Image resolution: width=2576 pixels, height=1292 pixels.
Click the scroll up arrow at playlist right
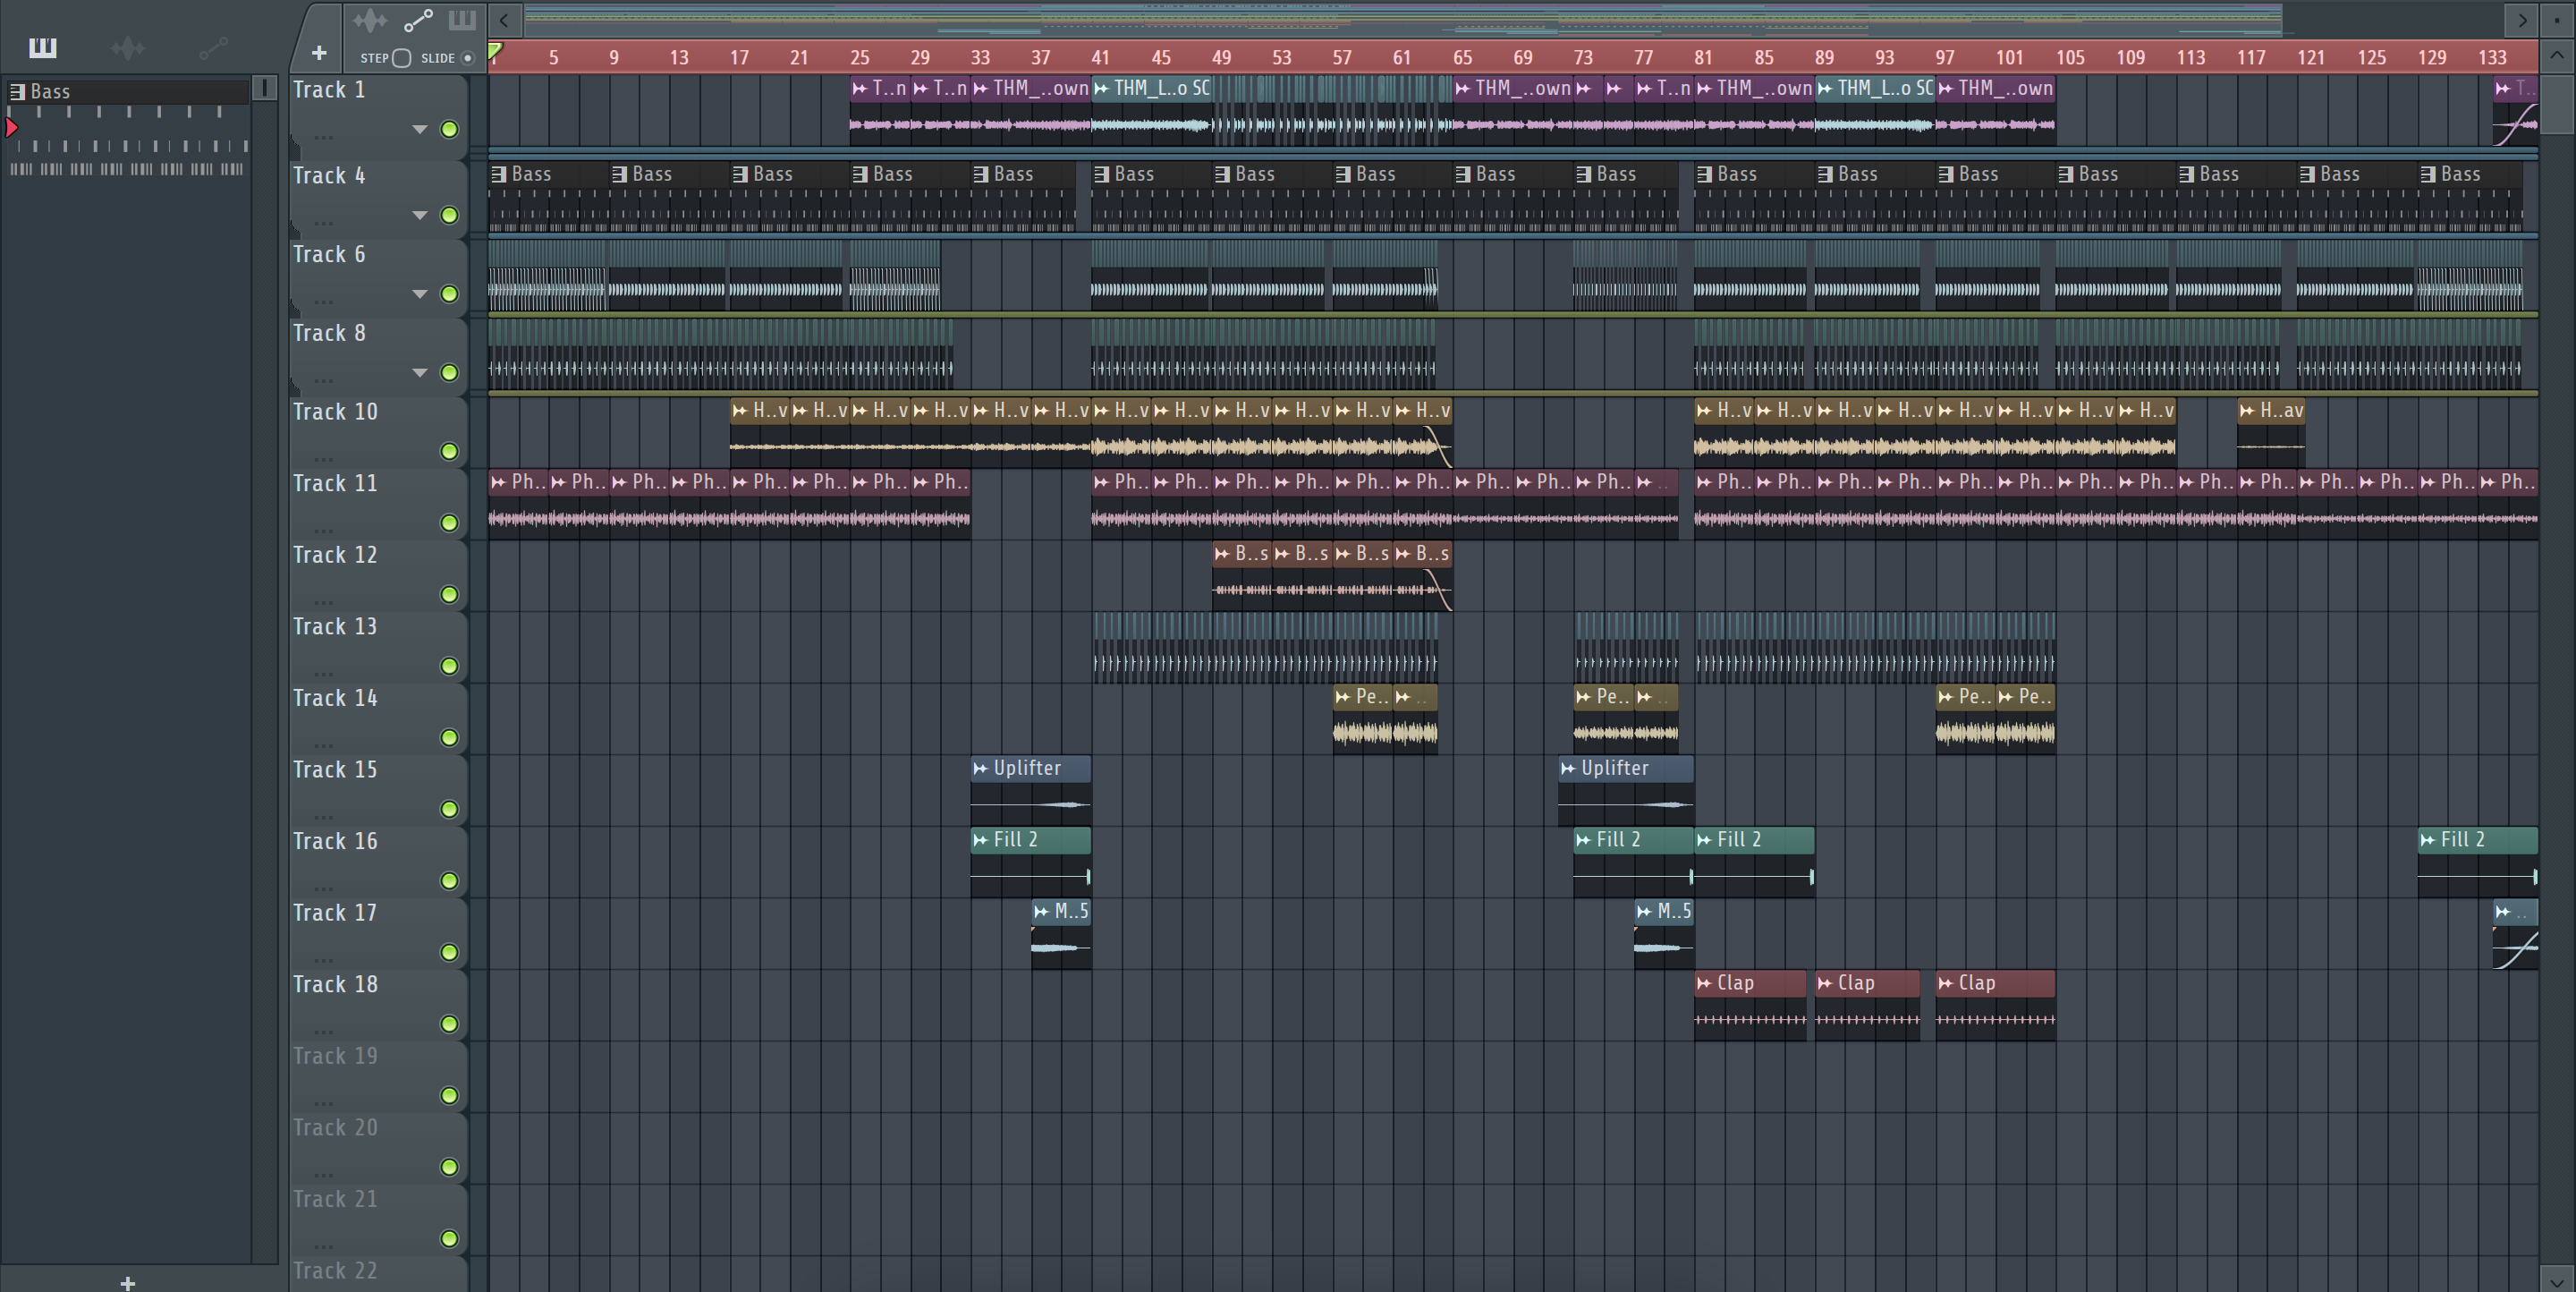coord(2557,55)
